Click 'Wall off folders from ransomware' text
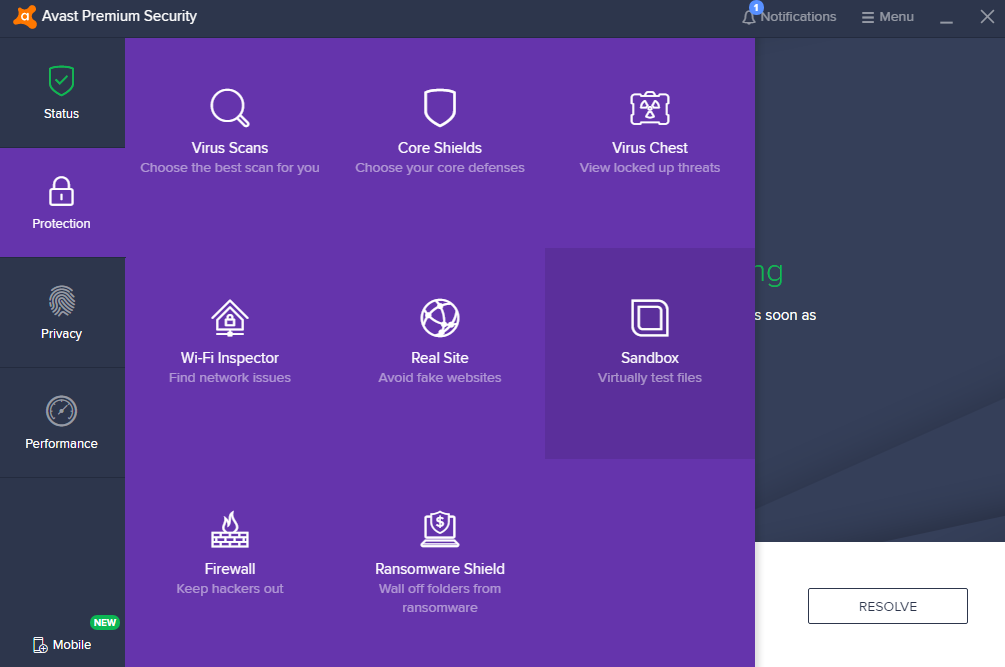This screenshot has width=1005, height=667. pyautogui.click(x=440, y=598)
